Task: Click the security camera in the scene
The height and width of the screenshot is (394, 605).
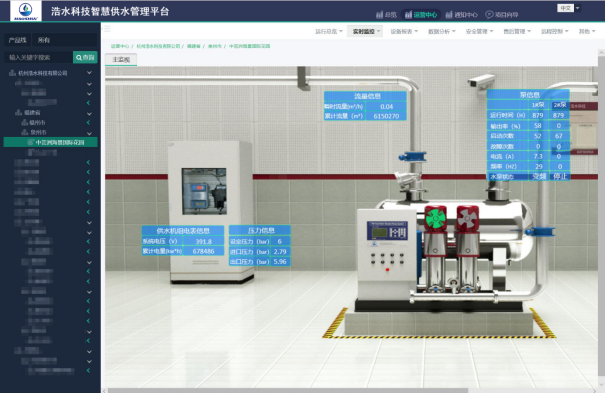Action: tap(481, 81)
